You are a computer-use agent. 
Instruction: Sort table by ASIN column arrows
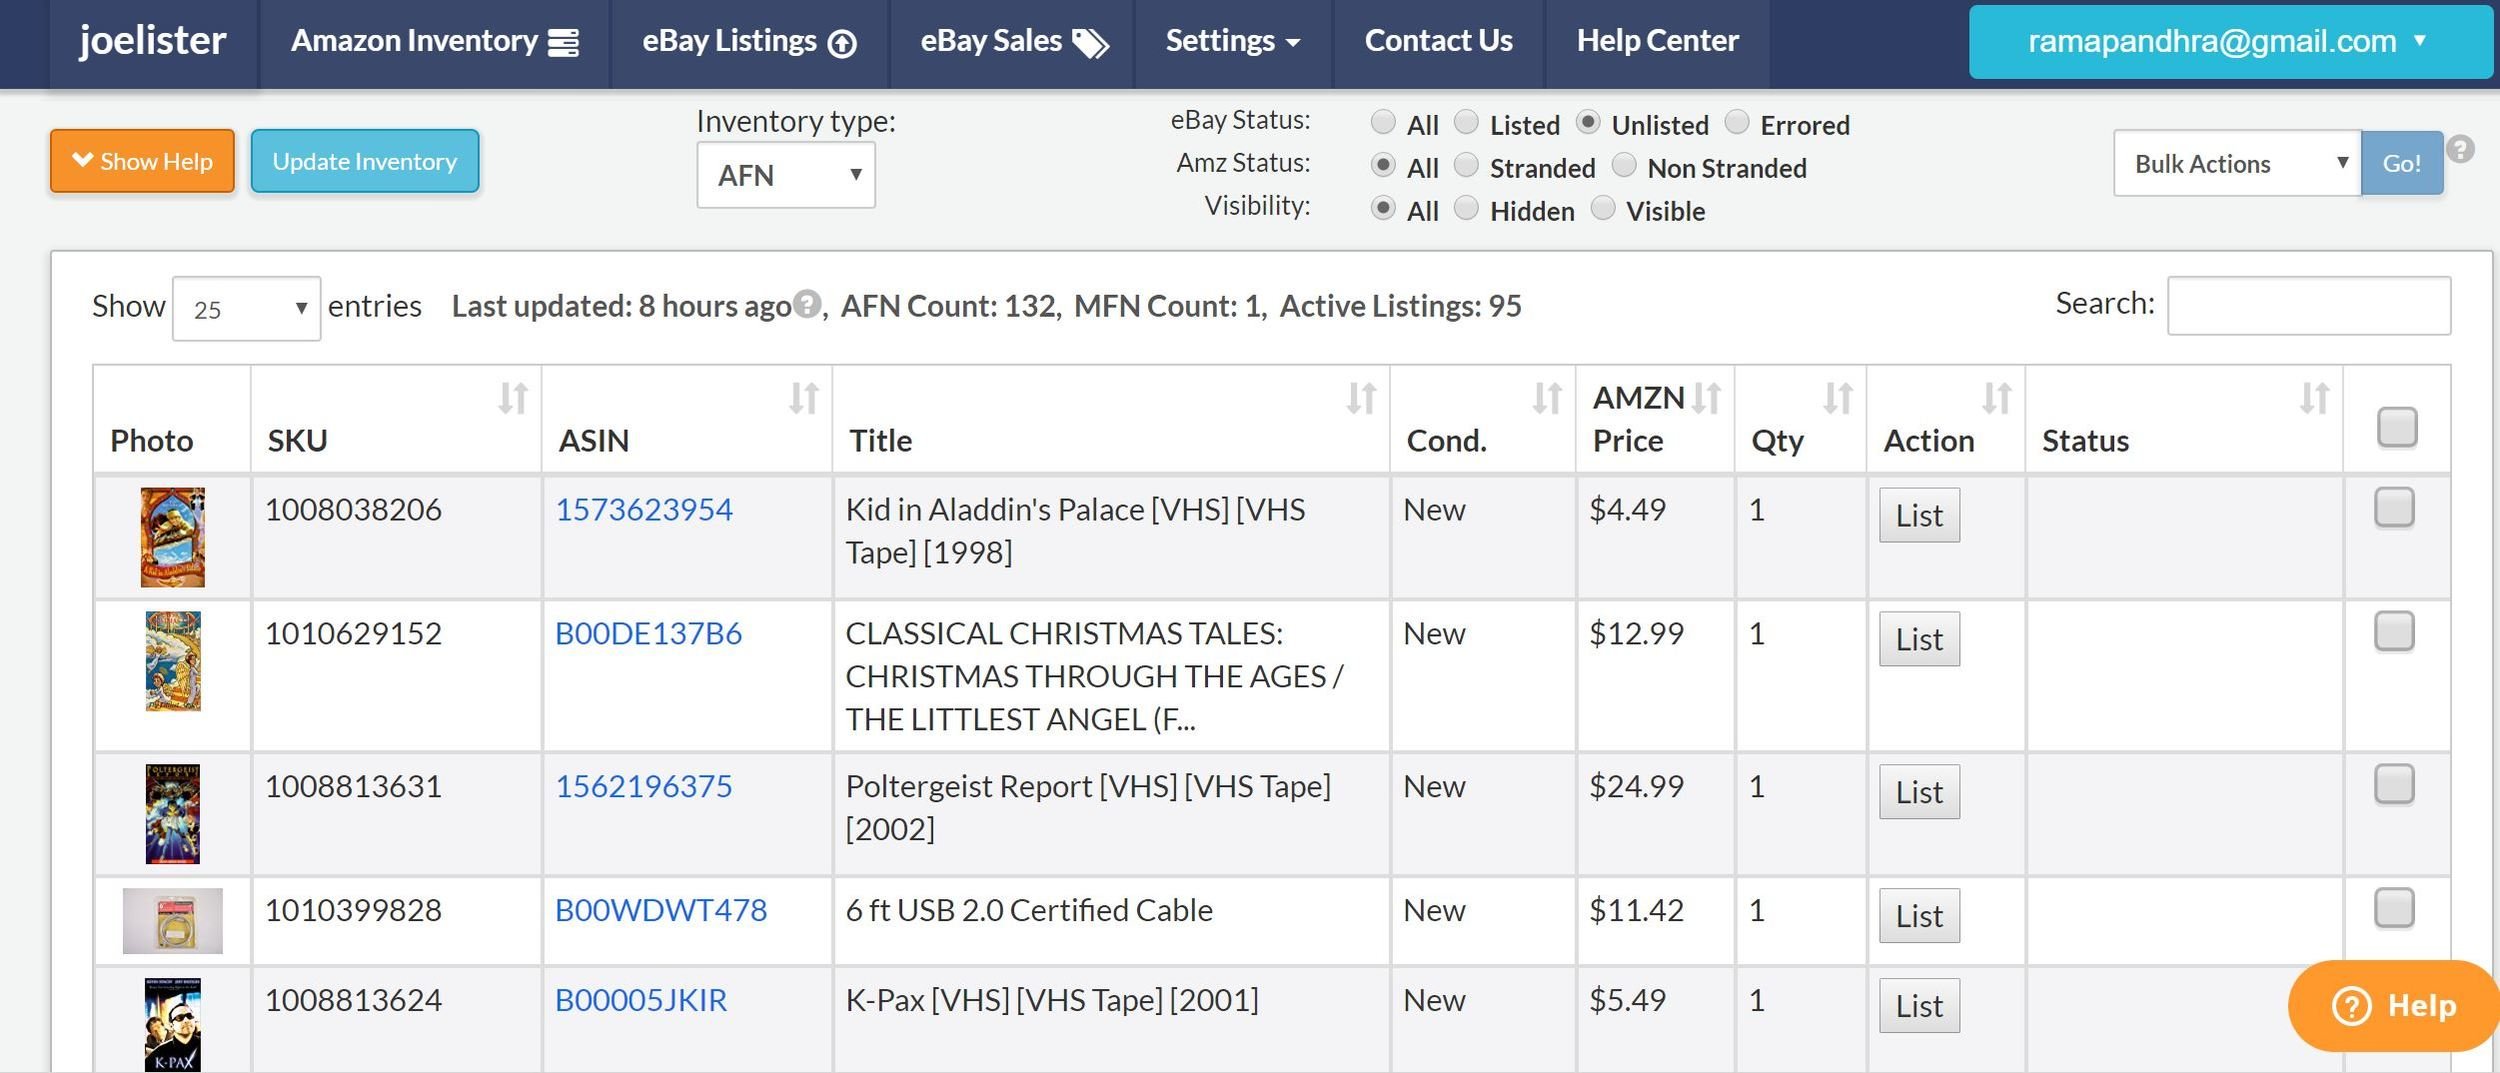pyautogui.click(x=804, y=398)
